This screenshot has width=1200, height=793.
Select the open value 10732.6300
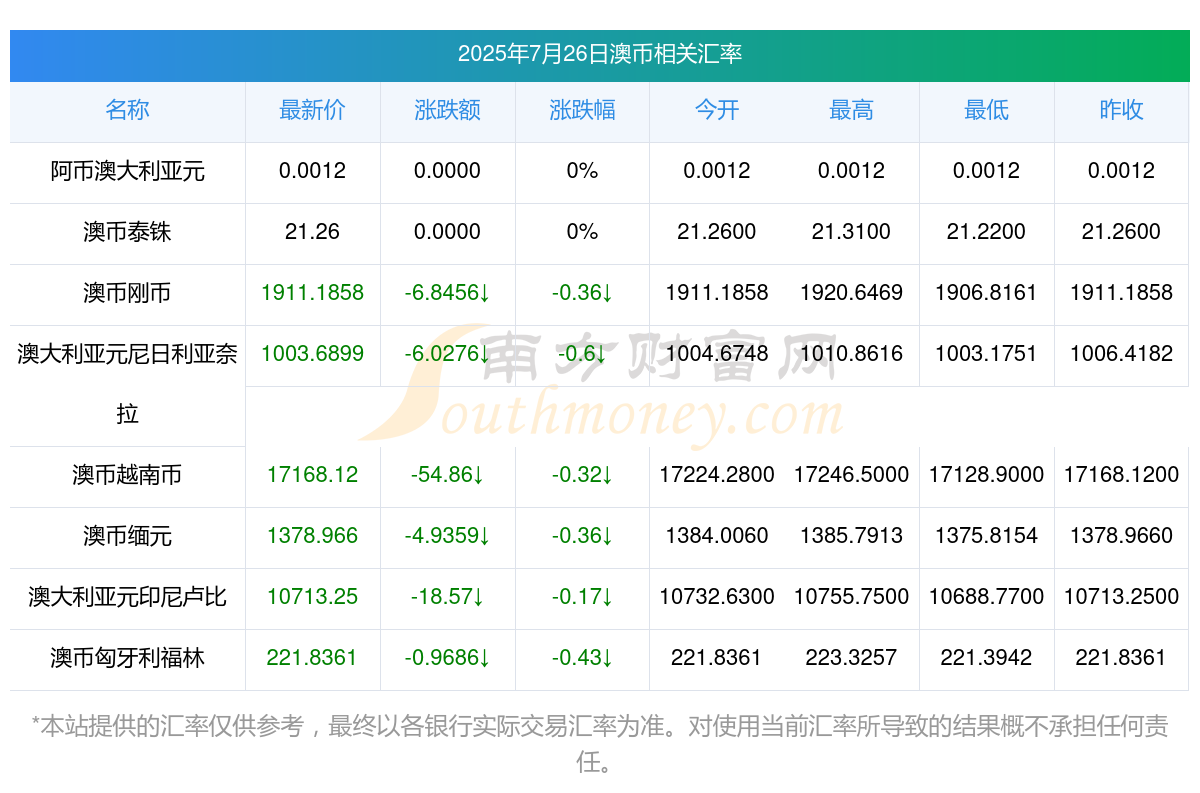click(717, 597)
